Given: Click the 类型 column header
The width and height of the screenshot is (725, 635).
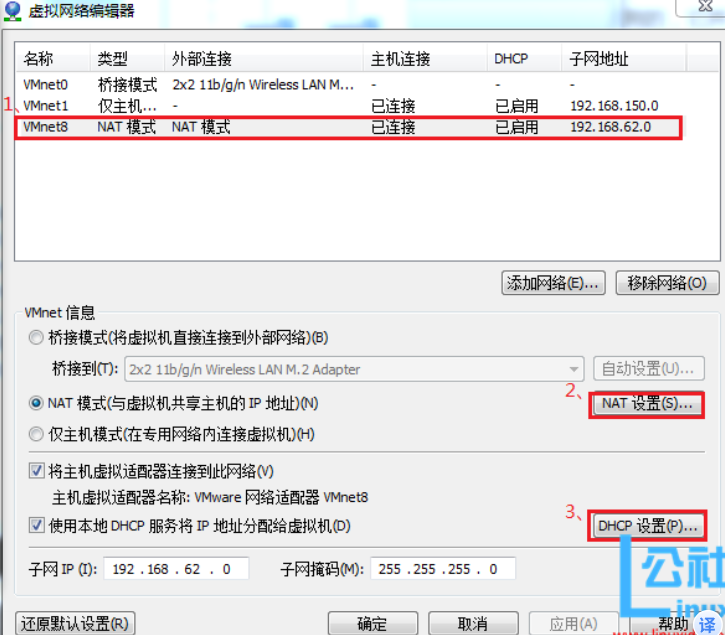Looking at the screenshot, I should [128, 59].
